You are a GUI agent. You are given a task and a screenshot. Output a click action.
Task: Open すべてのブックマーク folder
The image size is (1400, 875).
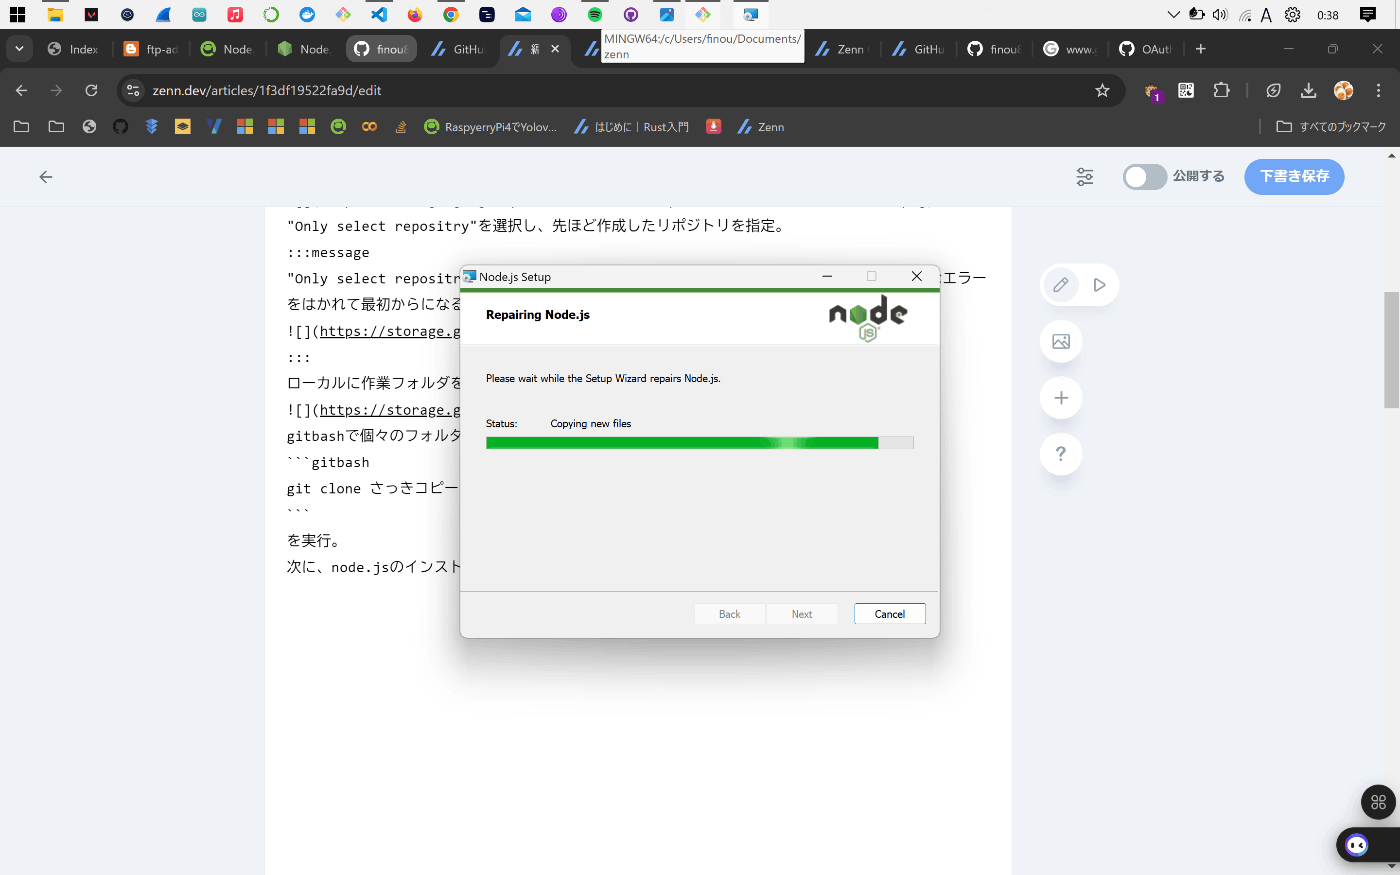pos(1331,127)
